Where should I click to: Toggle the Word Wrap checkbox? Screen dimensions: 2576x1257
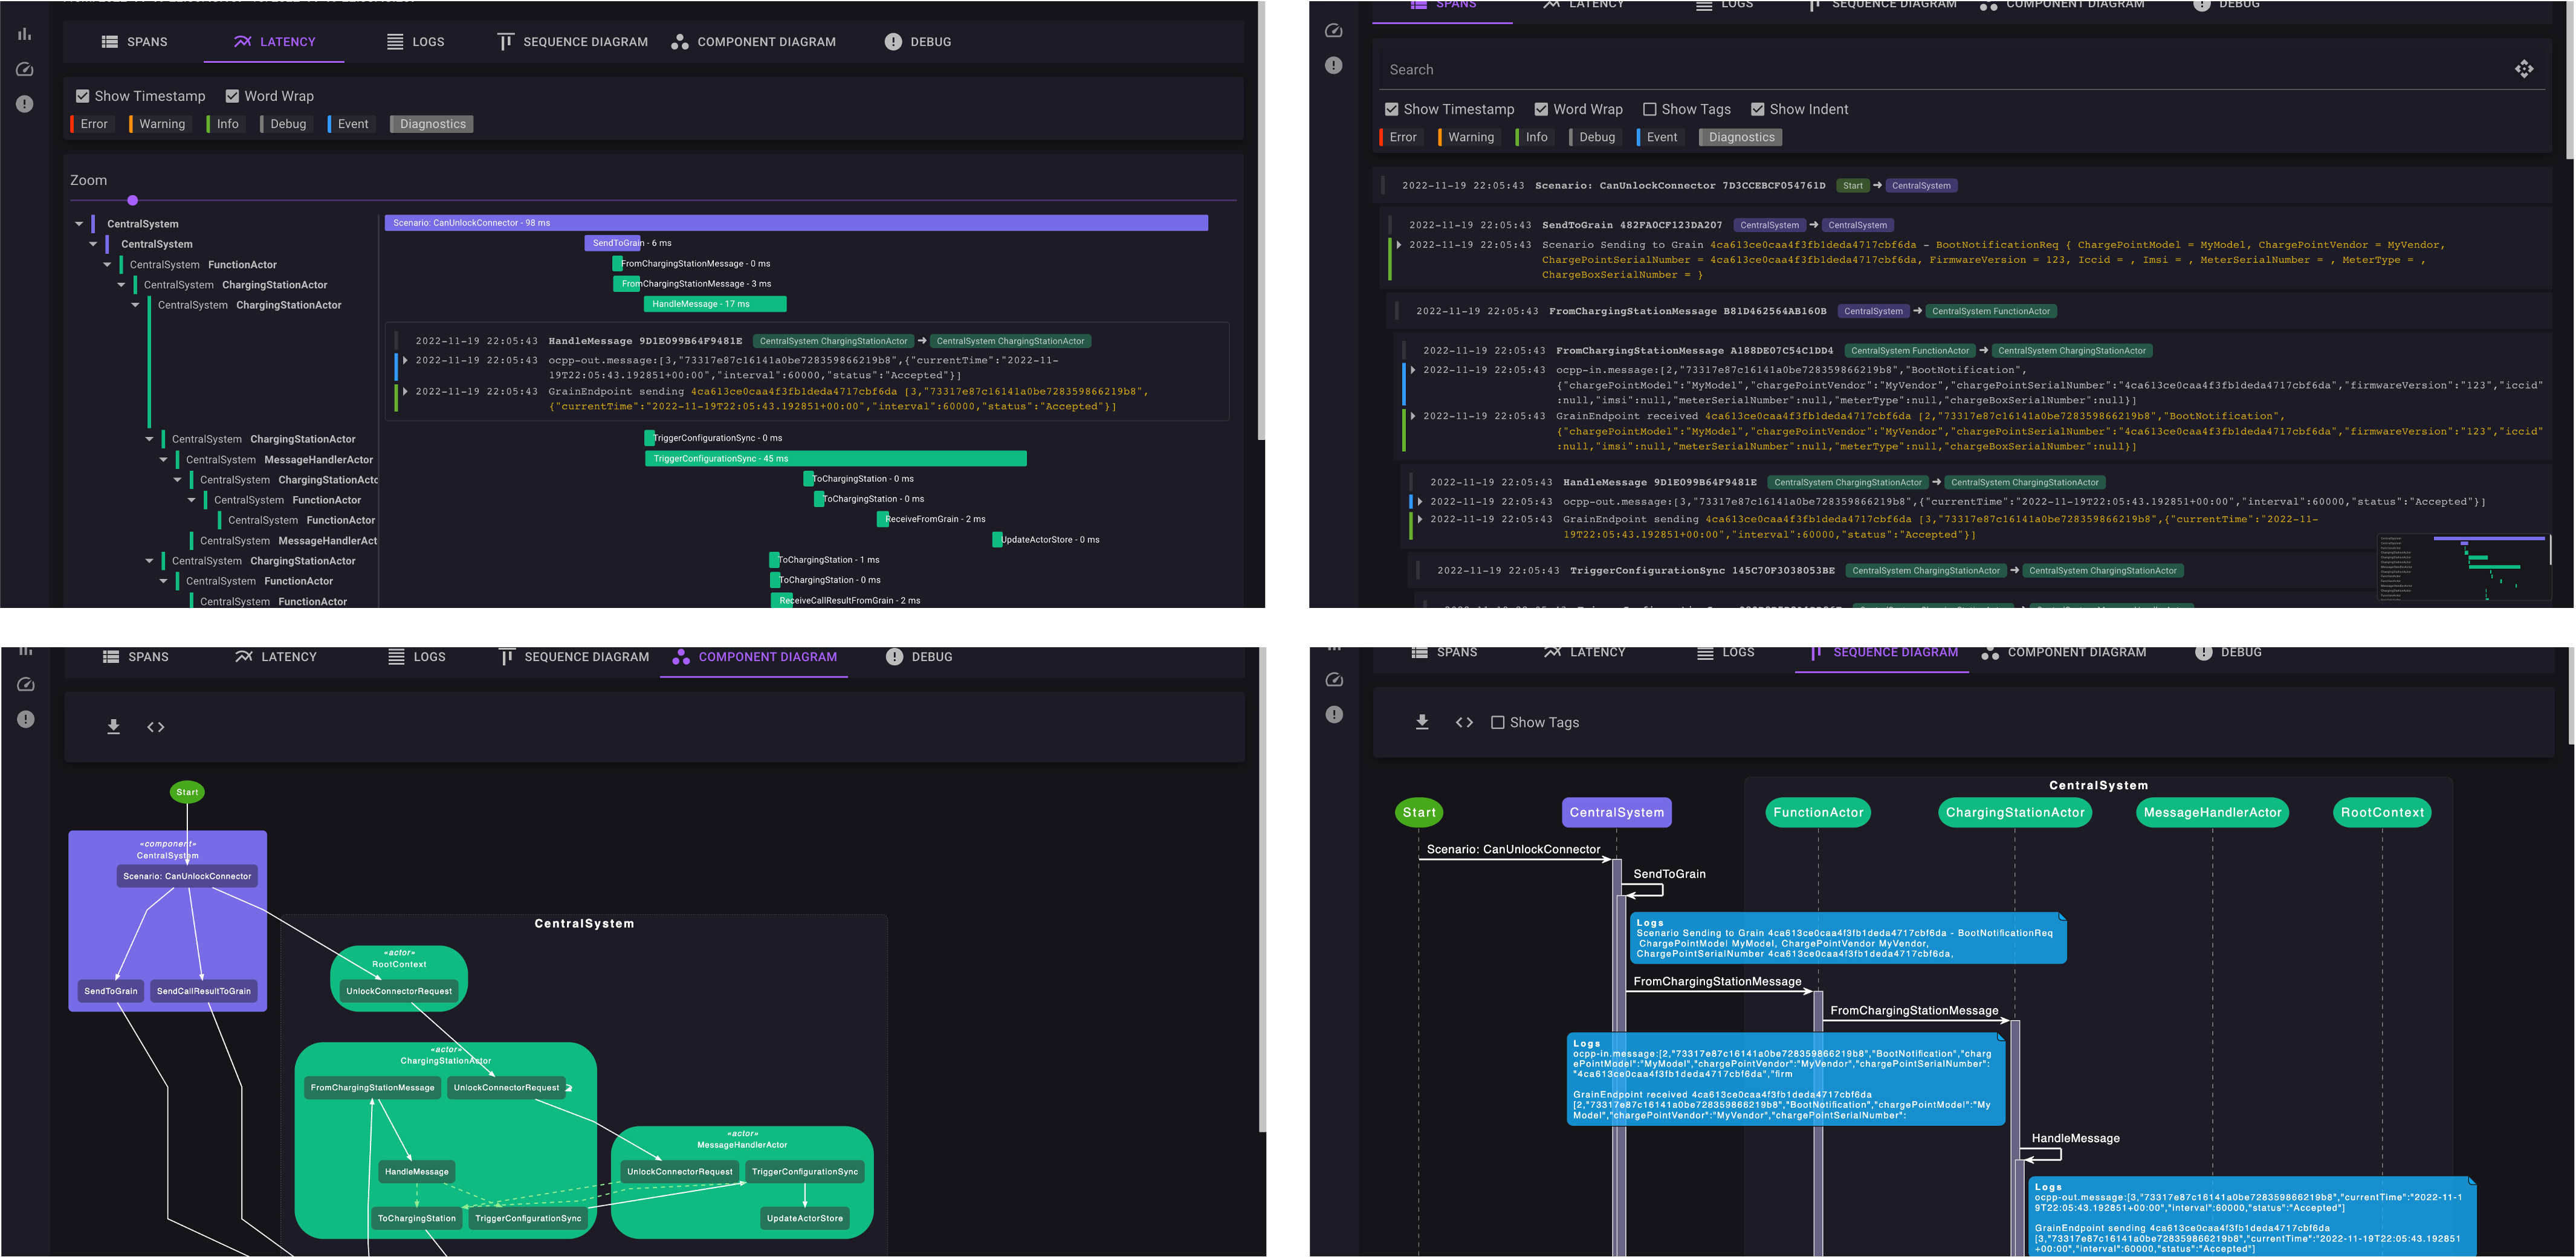[232, 96]
